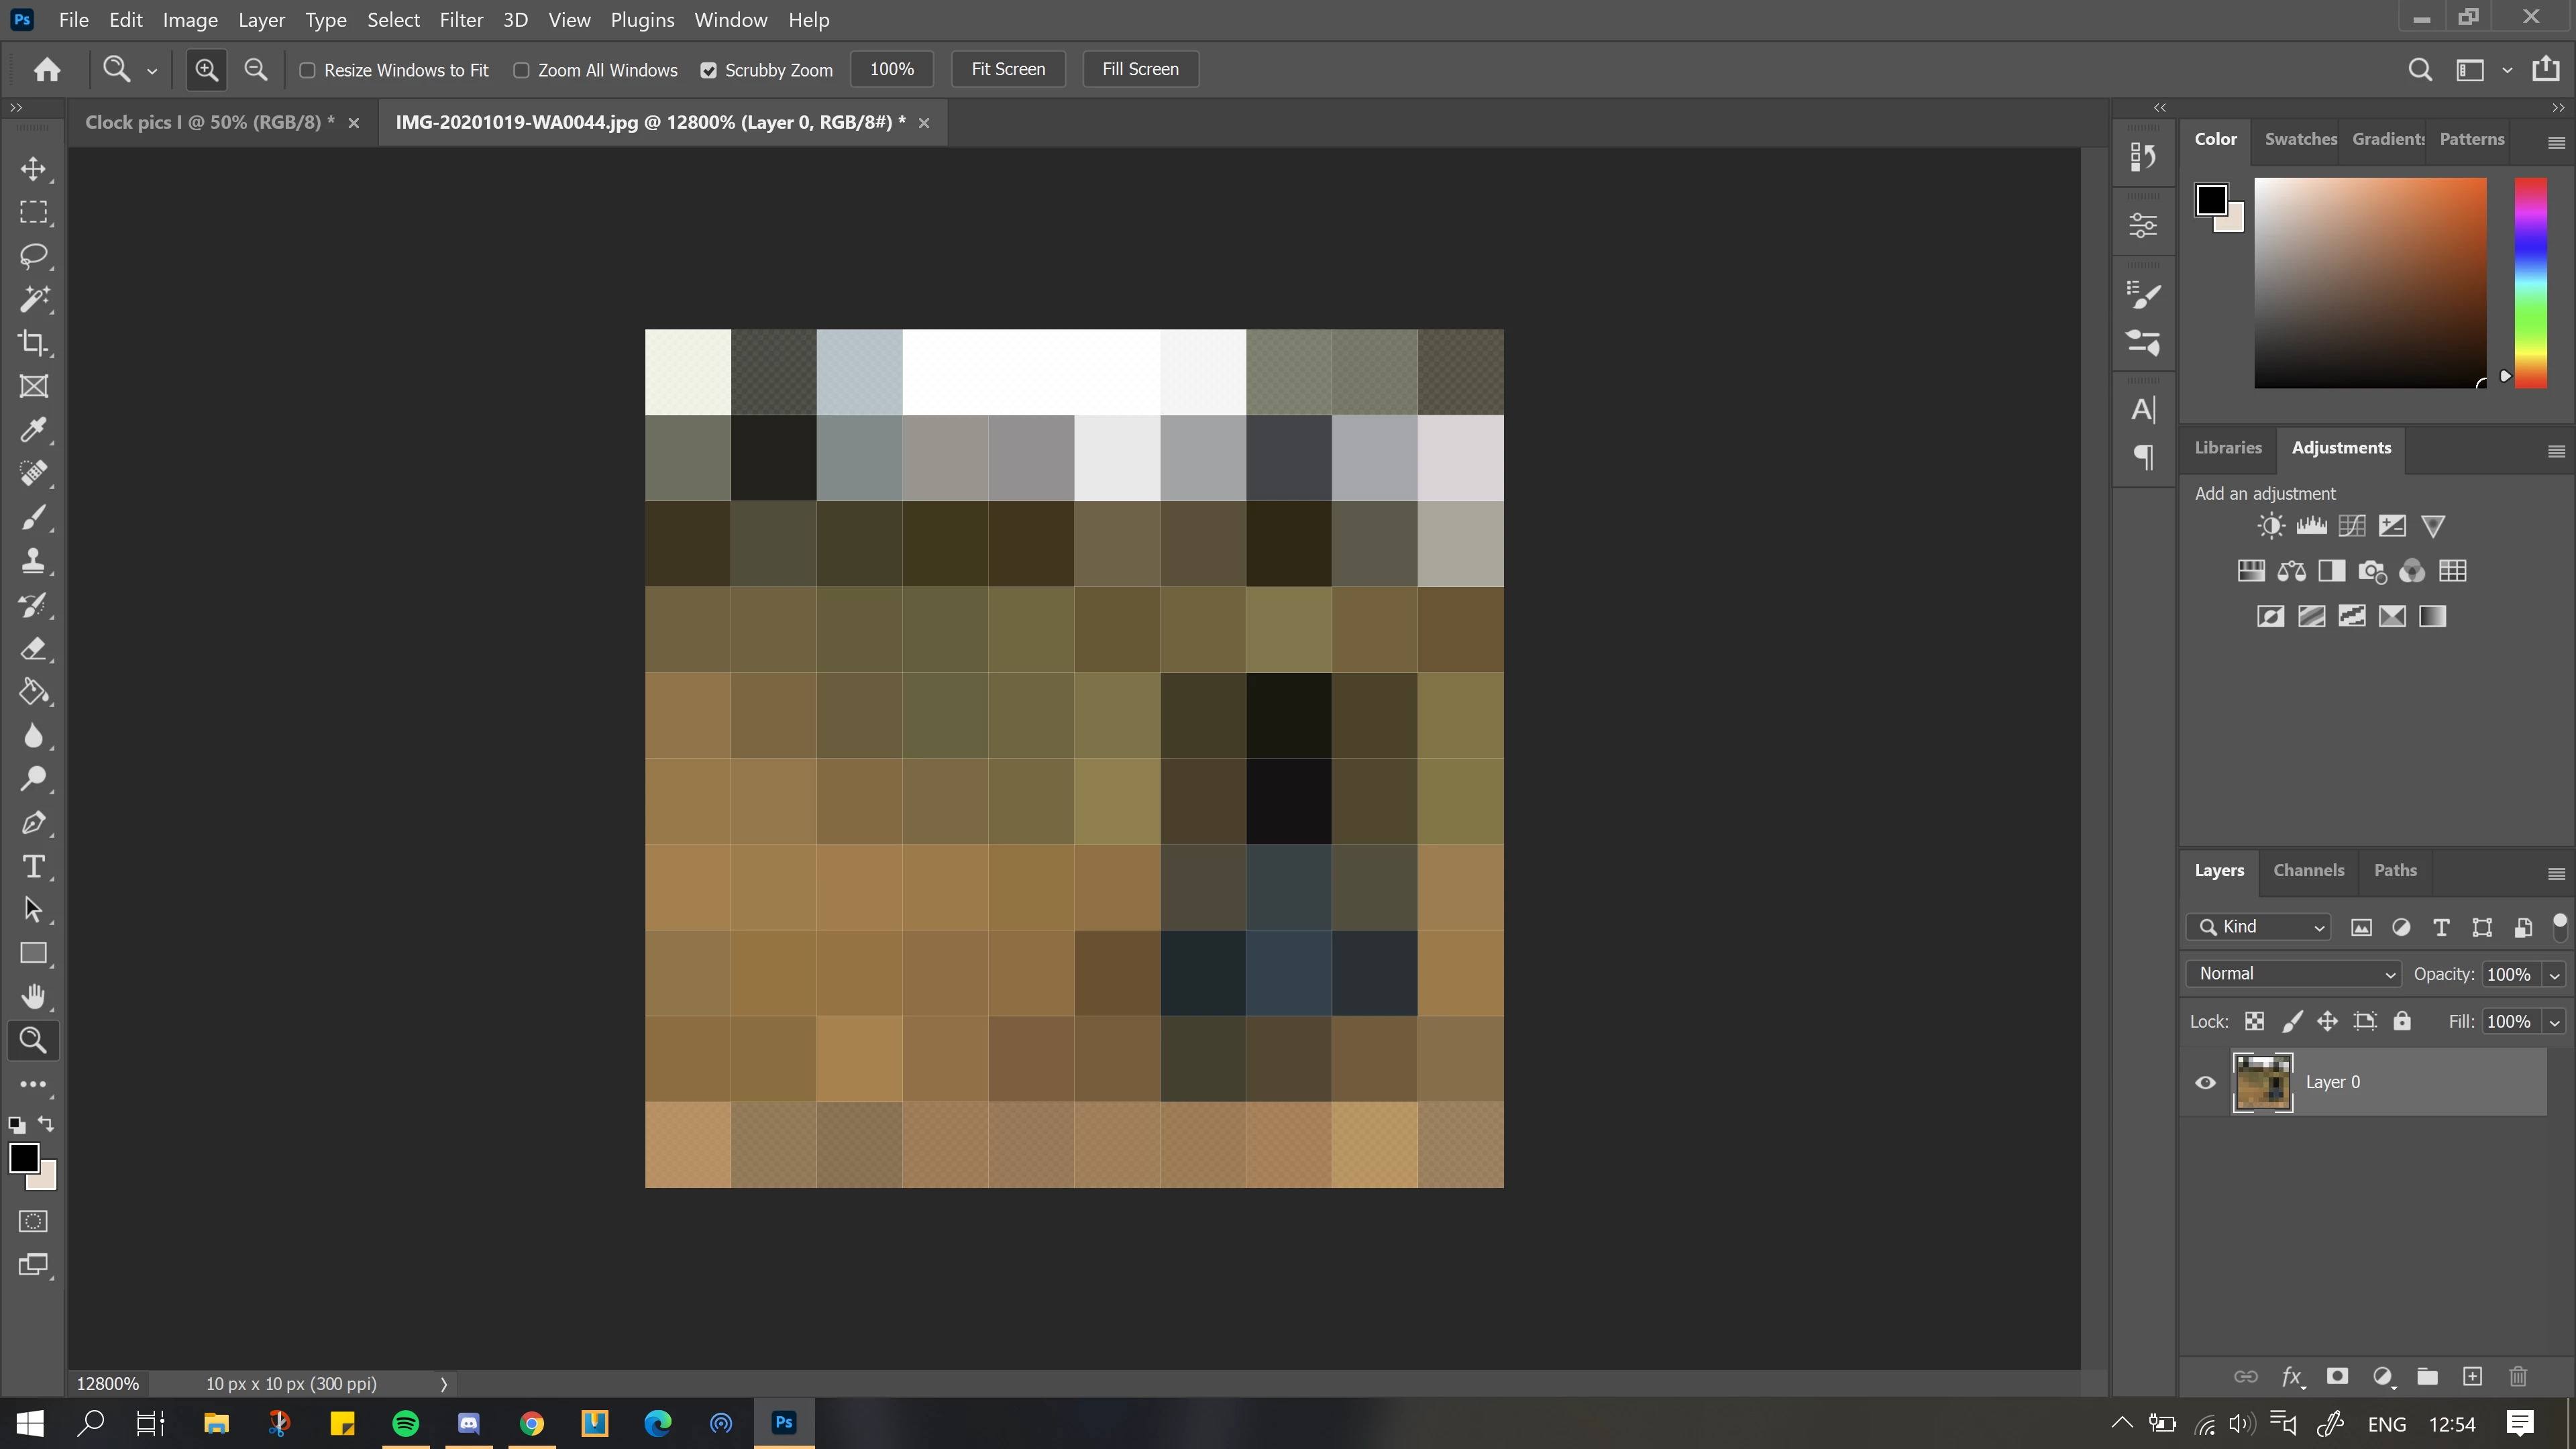Viewport: 2576px width, 1449px height.
Task: Open the Opacity slider dropdown arrow
Action: 2555,975
